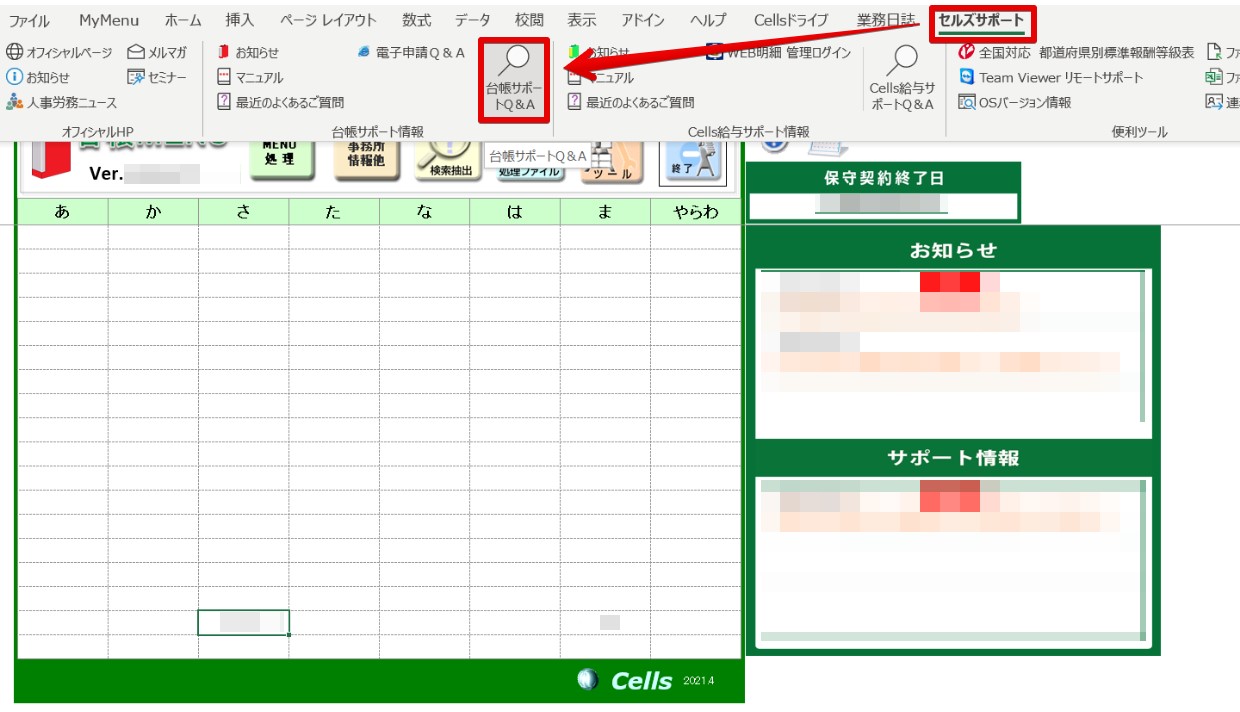Select the な kana index header

click(x=424, y=212)
